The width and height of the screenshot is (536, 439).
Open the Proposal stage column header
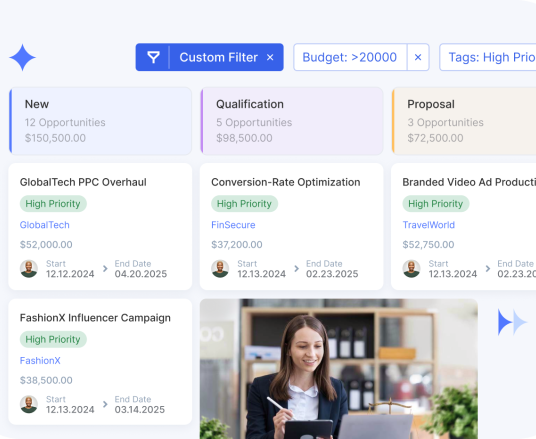[x=464, y=121]
